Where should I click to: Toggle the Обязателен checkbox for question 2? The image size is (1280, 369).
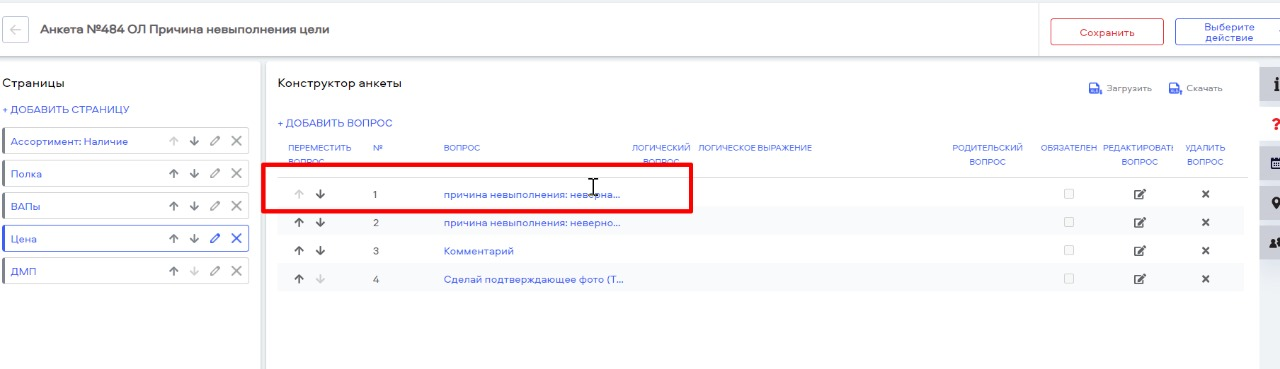[x=1069, y=221]
